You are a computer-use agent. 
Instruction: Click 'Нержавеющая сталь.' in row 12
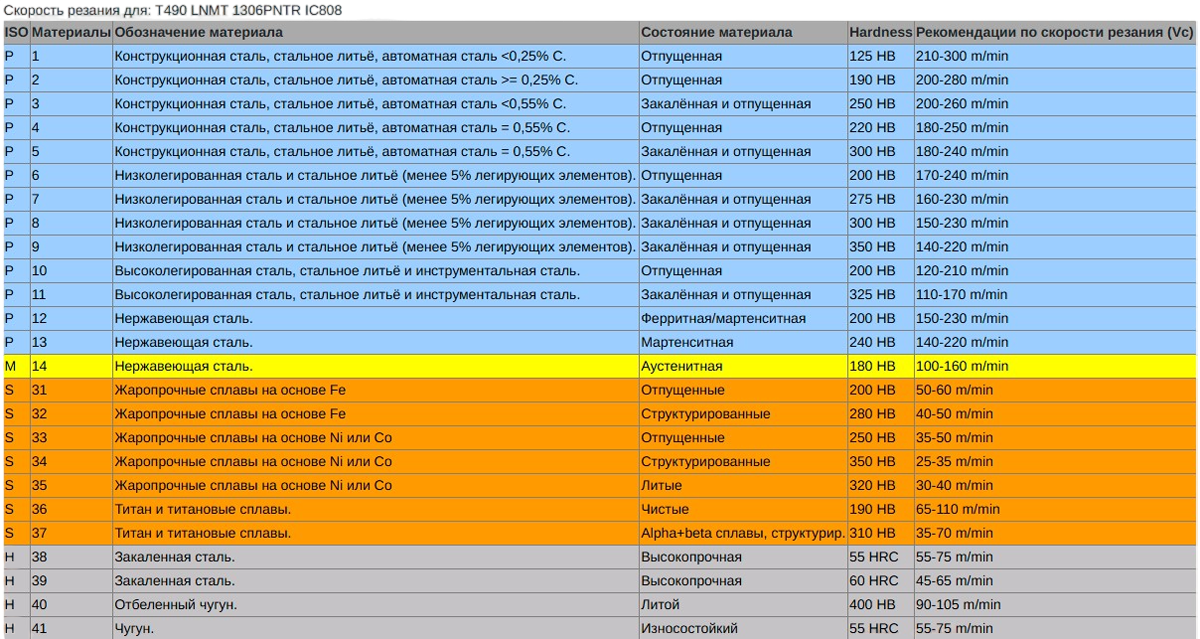click(x=375, y=319)
